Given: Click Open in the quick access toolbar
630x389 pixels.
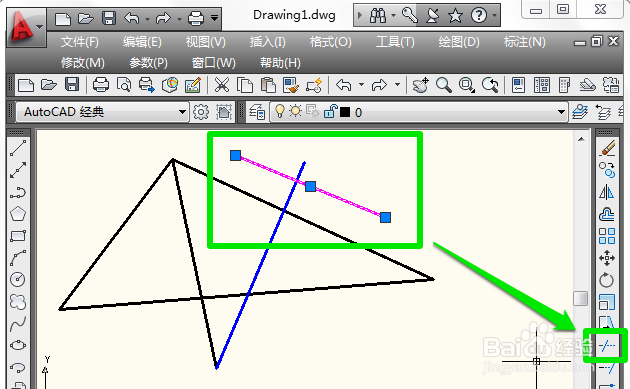Looking at the screenshot, I should point(86,19).
